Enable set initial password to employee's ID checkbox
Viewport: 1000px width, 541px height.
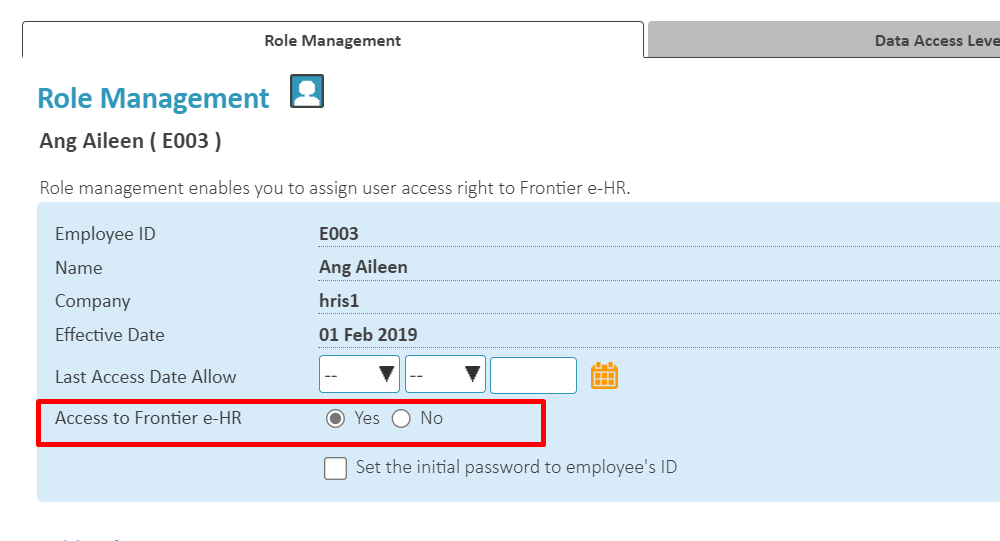pos(336,468)
